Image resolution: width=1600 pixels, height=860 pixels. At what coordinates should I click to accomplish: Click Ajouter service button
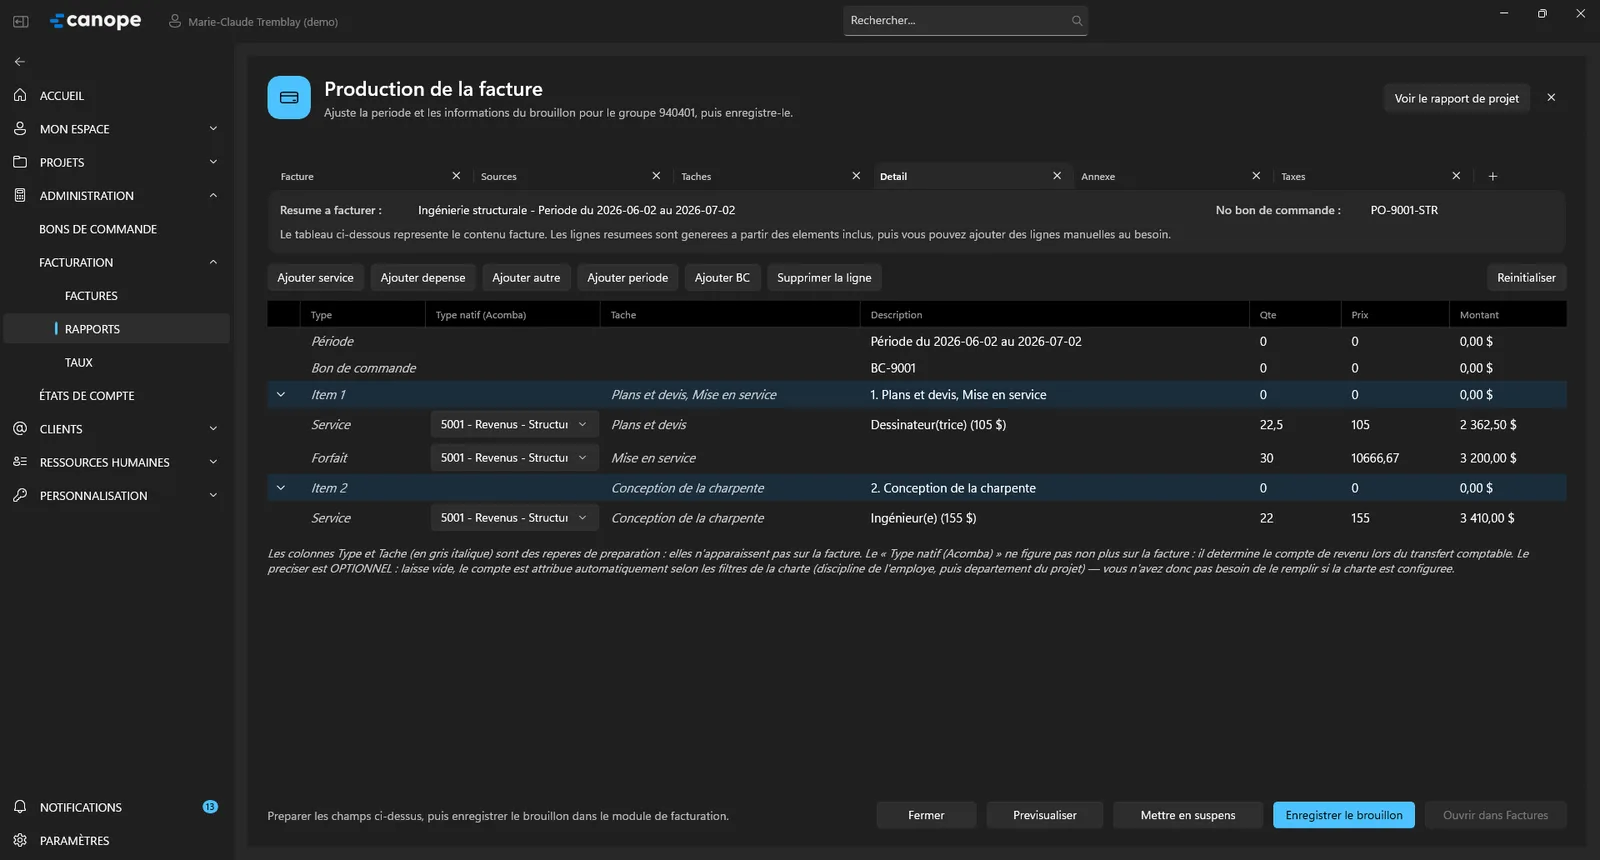coord(315,278)
